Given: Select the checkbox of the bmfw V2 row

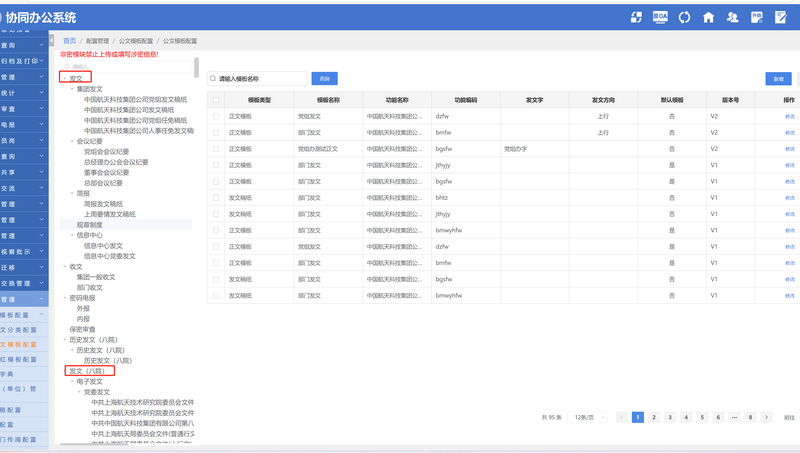Looking at the screenshot, I should pos(216,133).
